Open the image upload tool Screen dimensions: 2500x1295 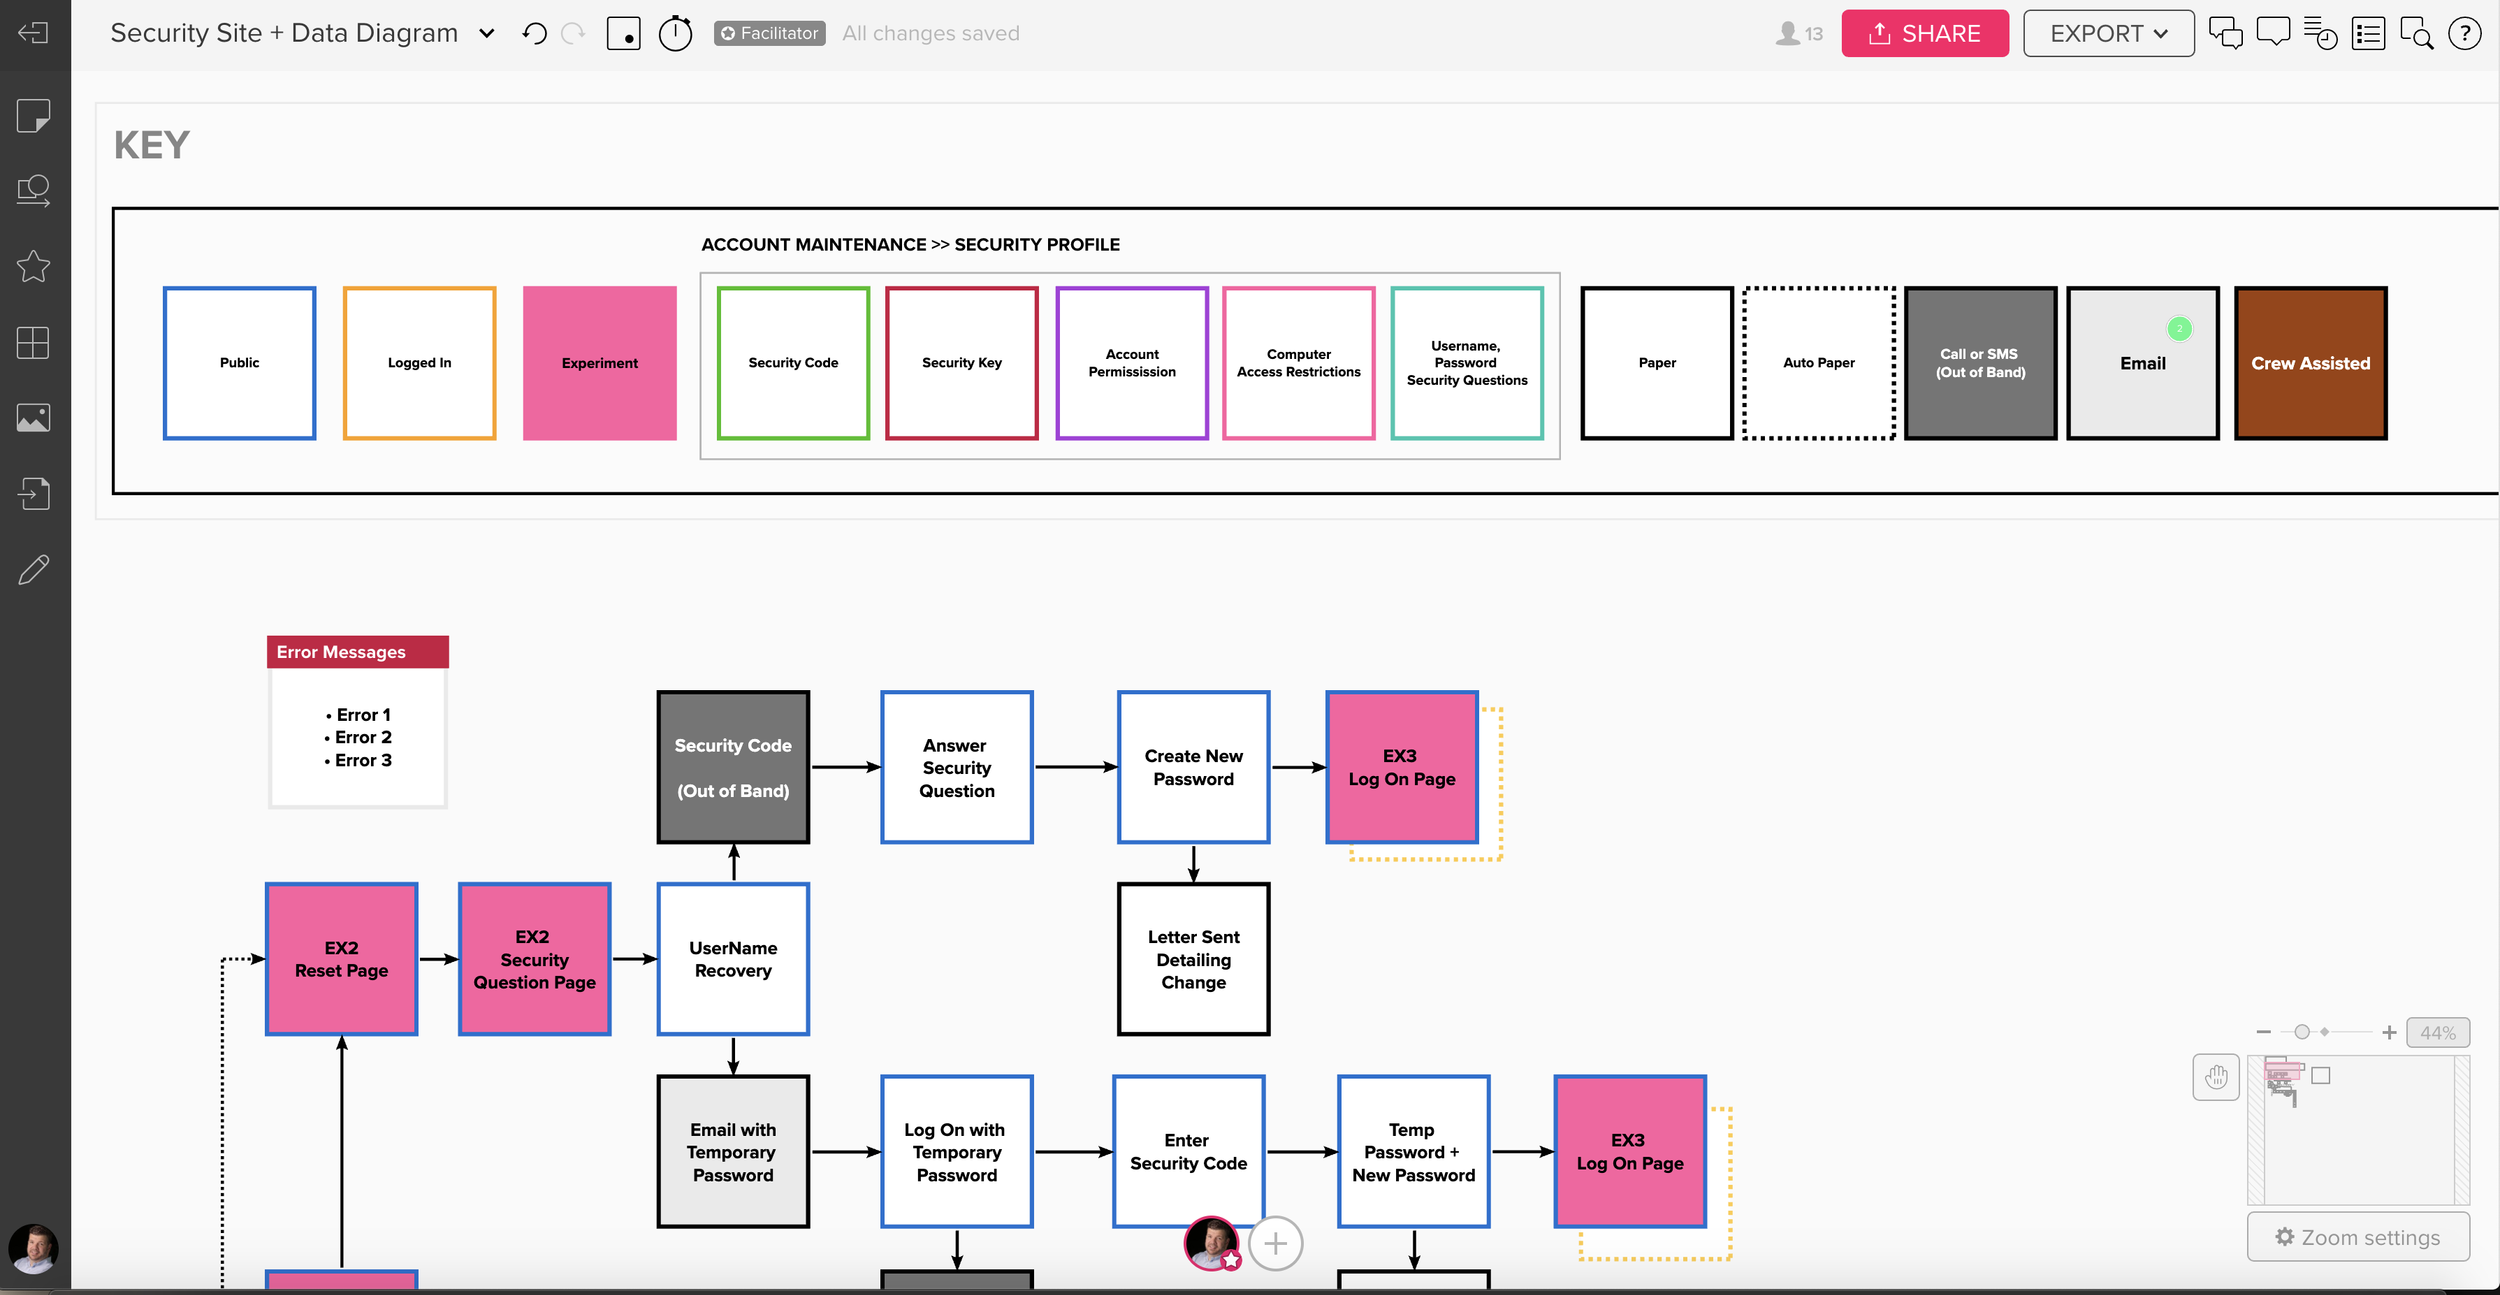(33, 418)
